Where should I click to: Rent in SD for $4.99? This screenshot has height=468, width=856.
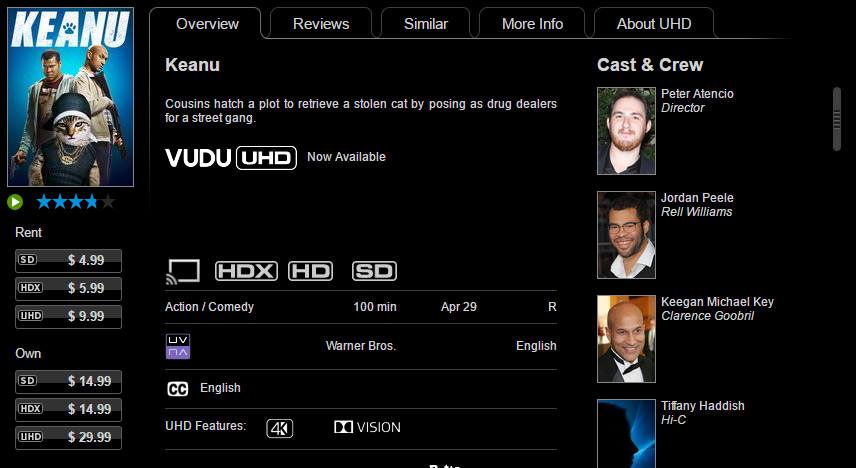coord(68,260)
